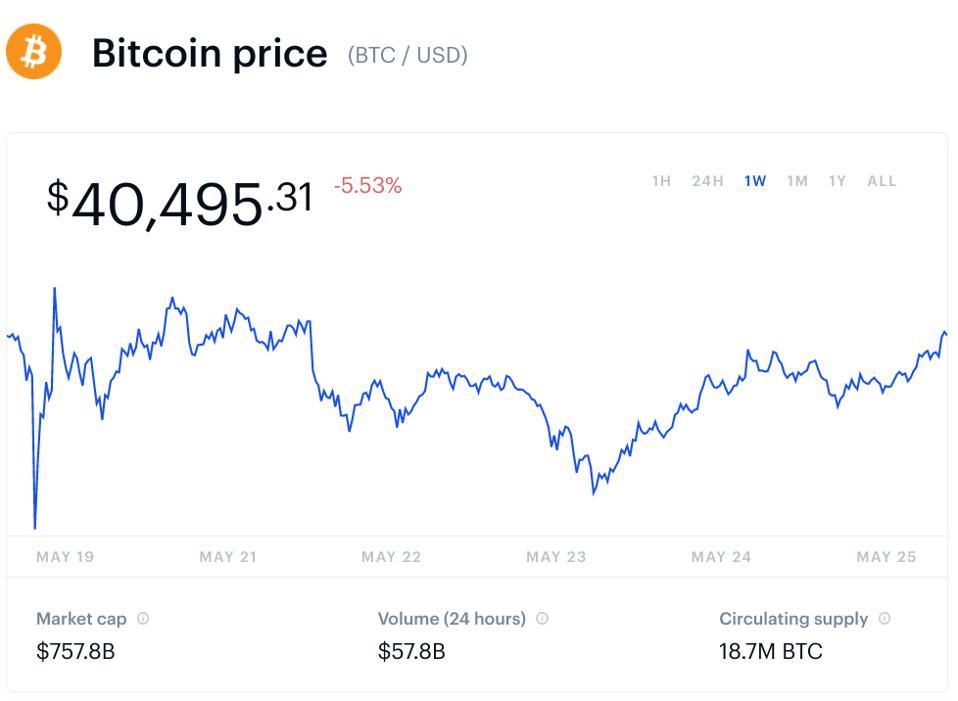Screen dimensions: 958x701
Task: Click the MAY 23 date marker
Action: tap(556, 557)
